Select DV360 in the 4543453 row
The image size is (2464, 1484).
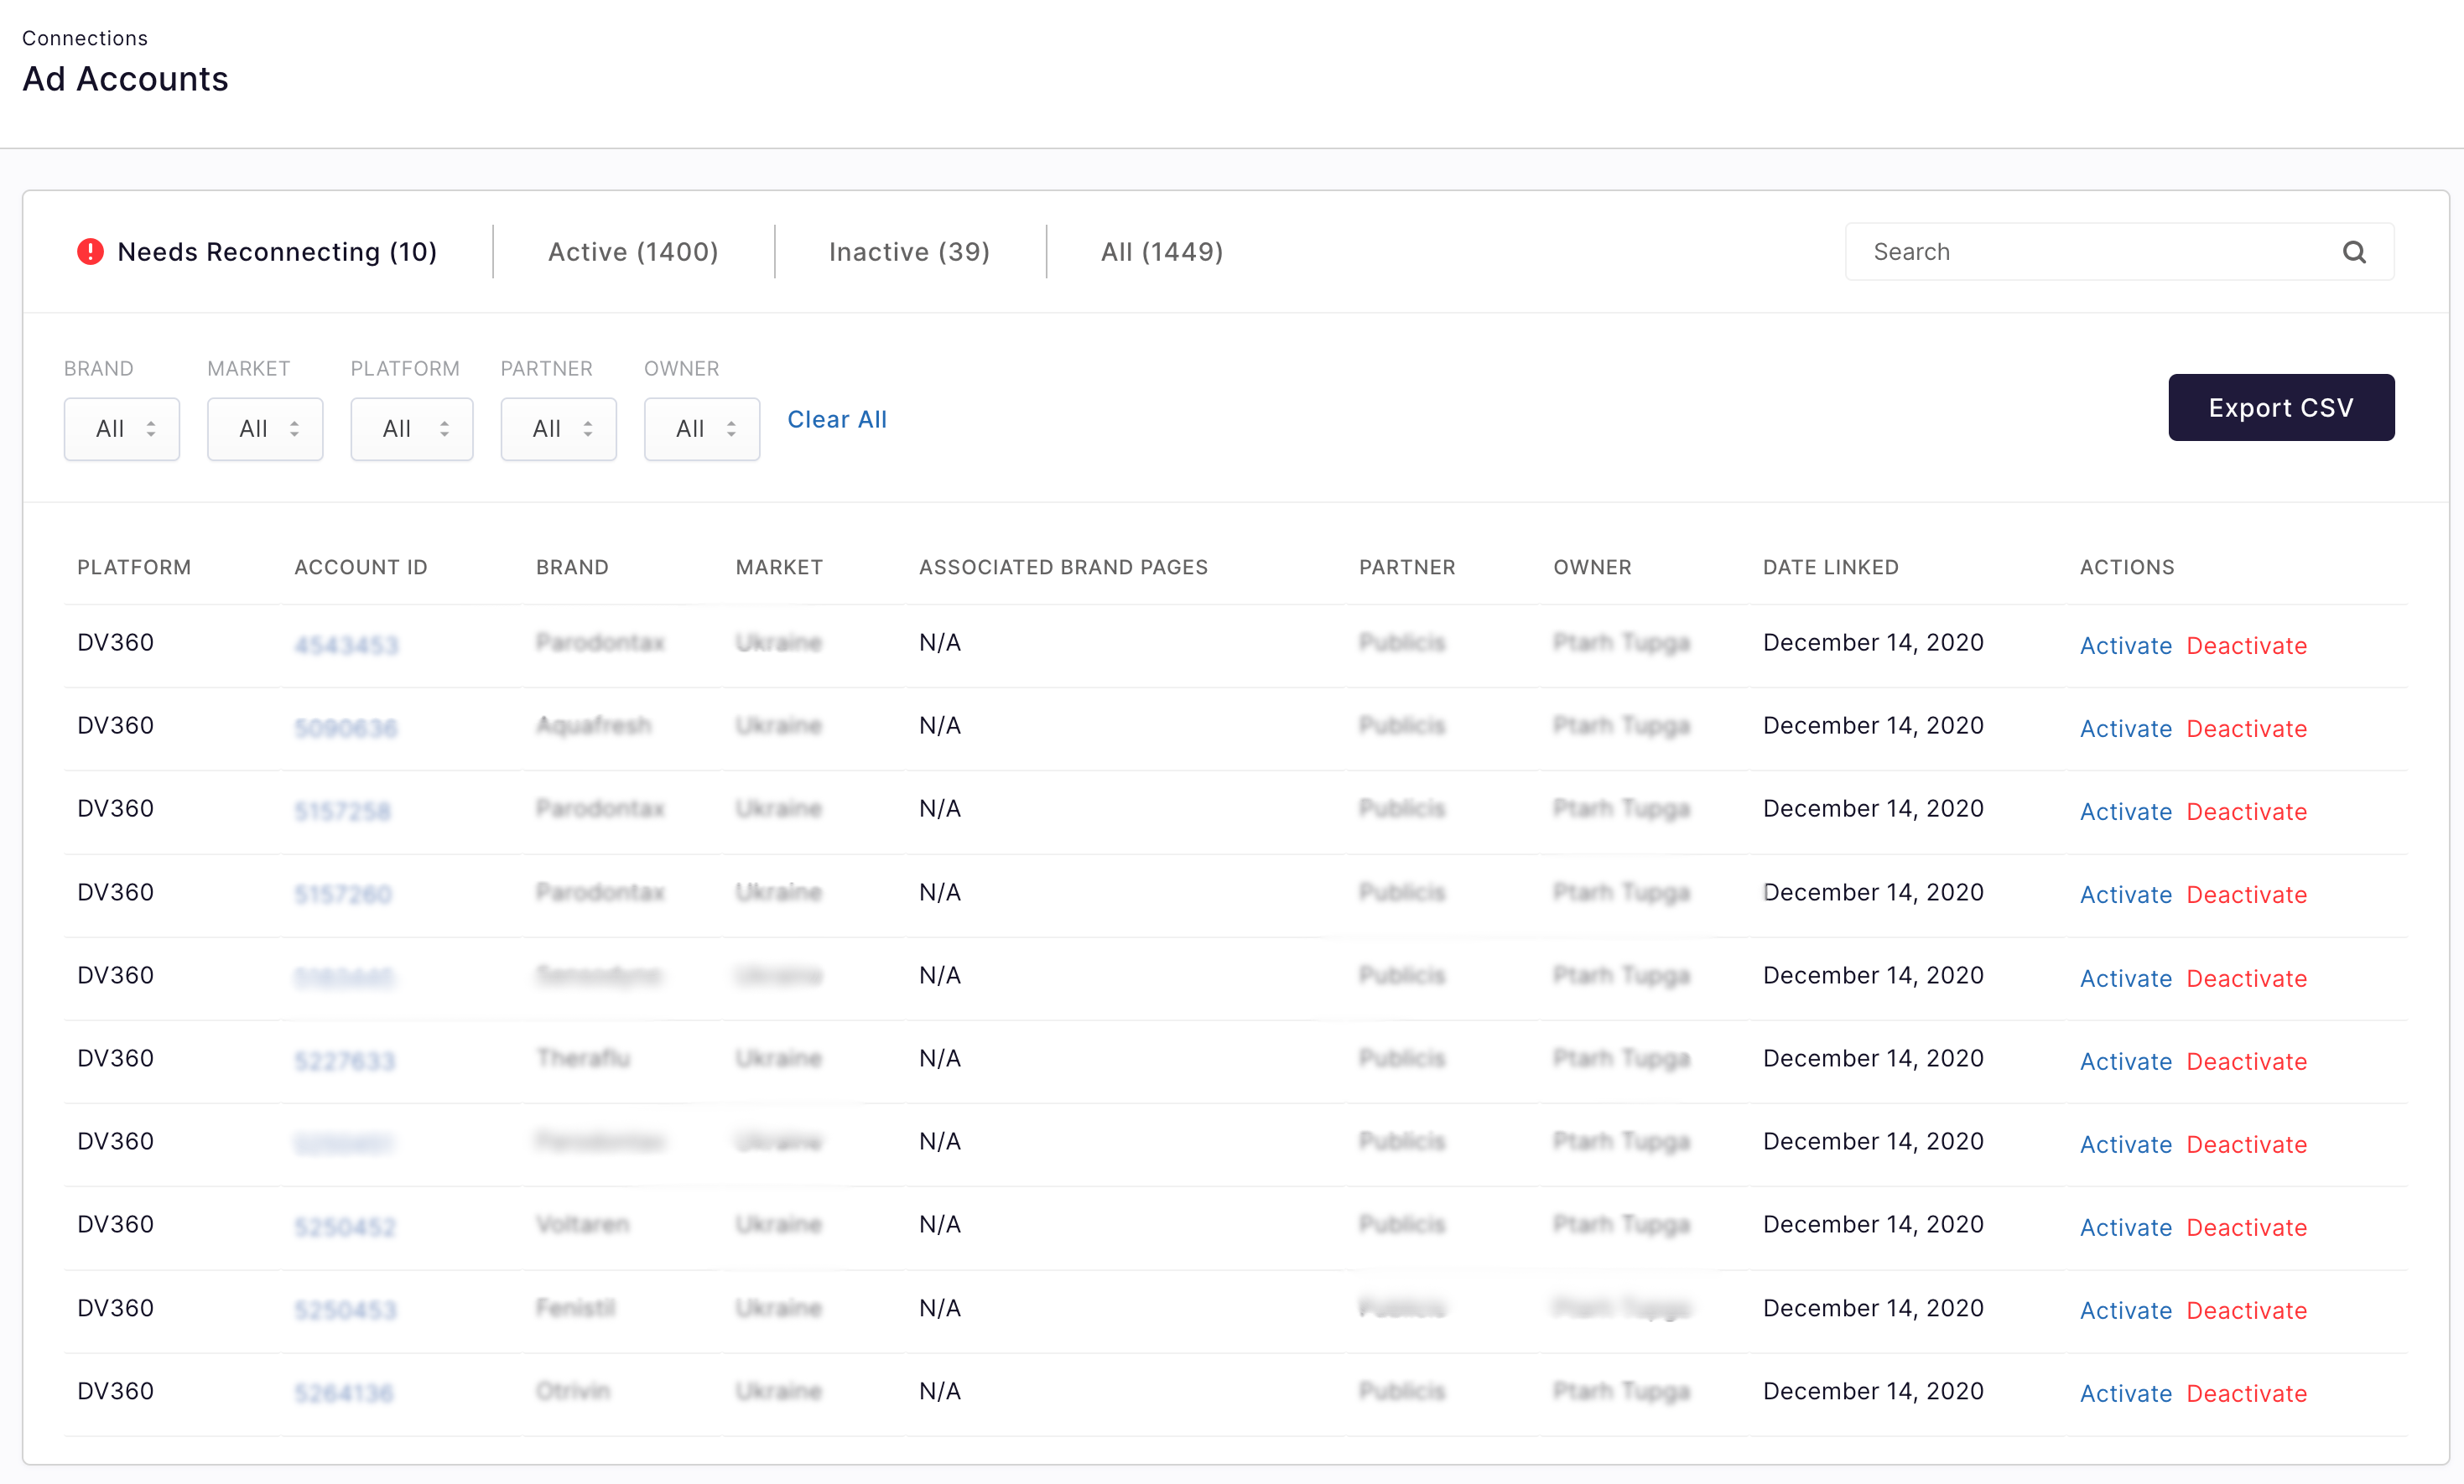(116, 643)
